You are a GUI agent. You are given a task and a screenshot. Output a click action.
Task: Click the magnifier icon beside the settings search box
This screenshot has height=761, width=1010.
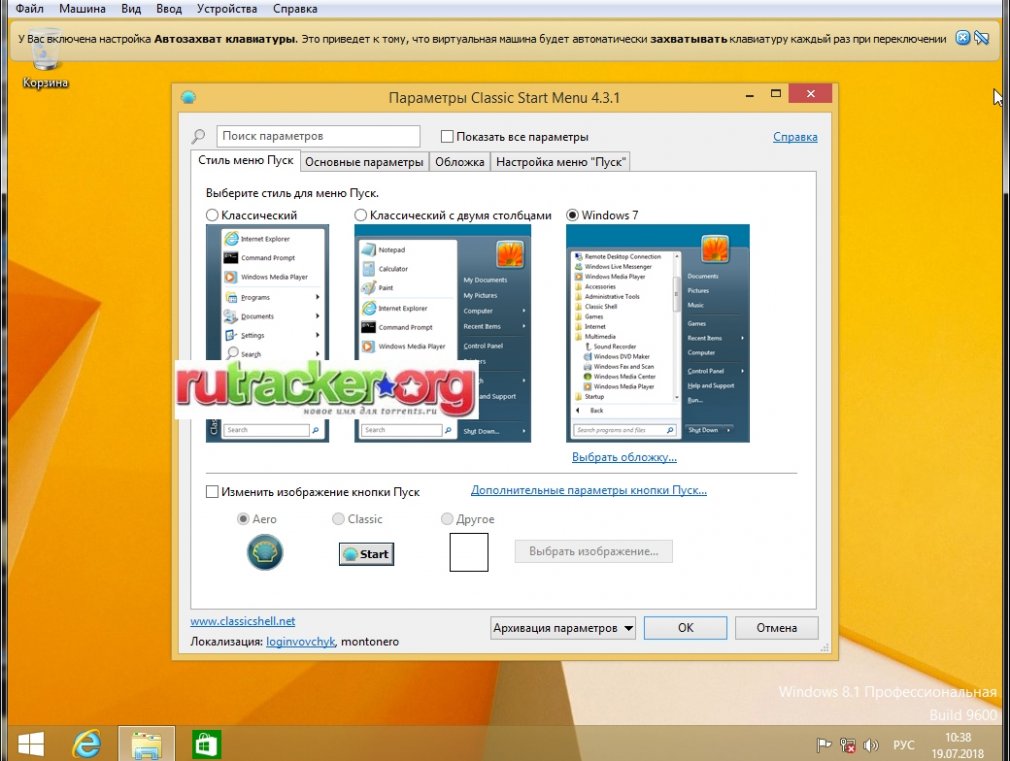click(198, 136)
